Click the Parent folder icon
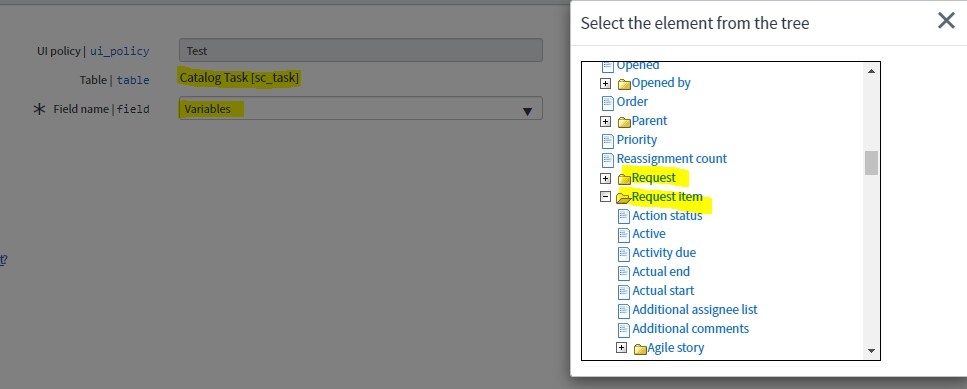 (624, 121)
